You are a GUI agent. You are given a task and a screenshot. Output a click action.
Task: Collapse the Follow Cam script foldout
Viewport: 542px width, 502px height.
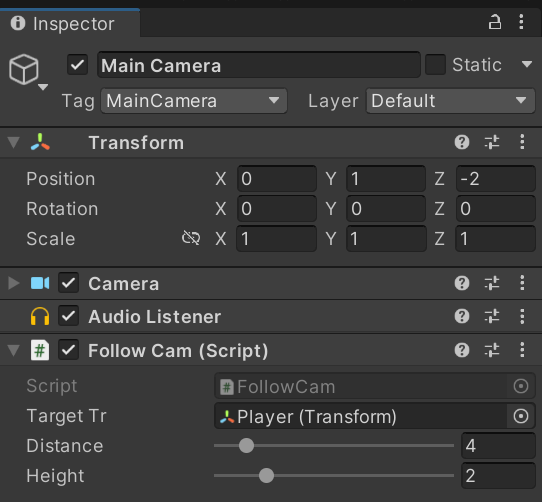pyautogui.click(x=14, y=350)
